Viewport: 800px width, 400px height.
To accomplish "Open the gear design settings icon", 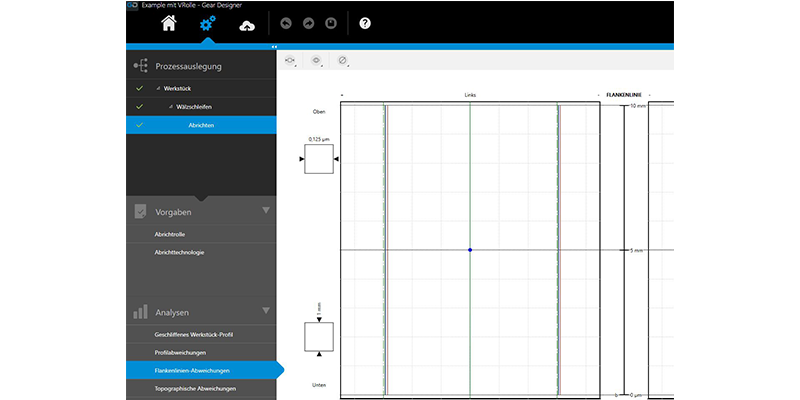I will point(207,23).
